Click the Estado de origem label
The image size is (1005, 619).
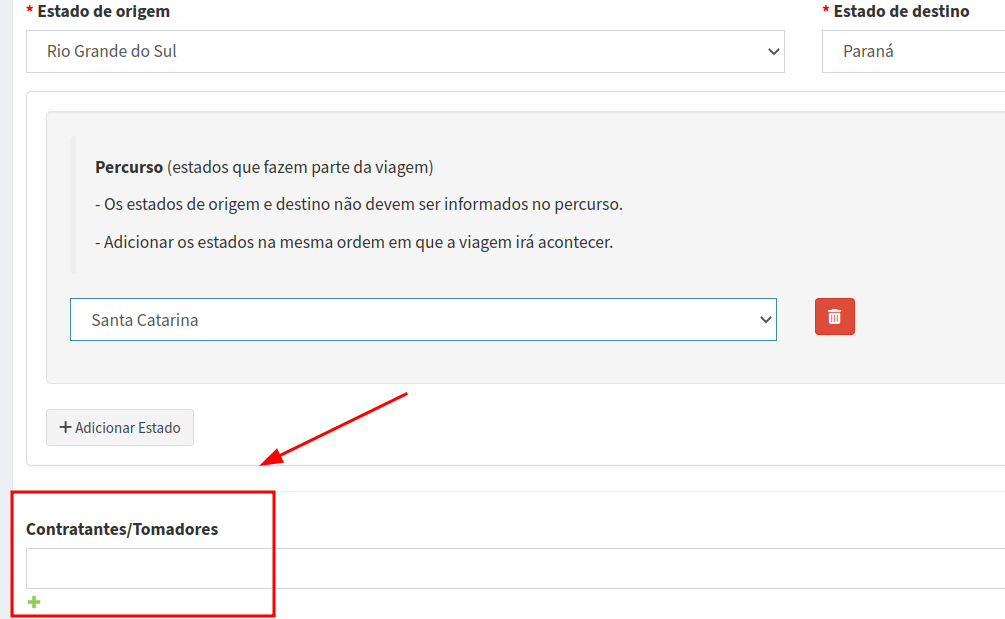coord(103,12)
